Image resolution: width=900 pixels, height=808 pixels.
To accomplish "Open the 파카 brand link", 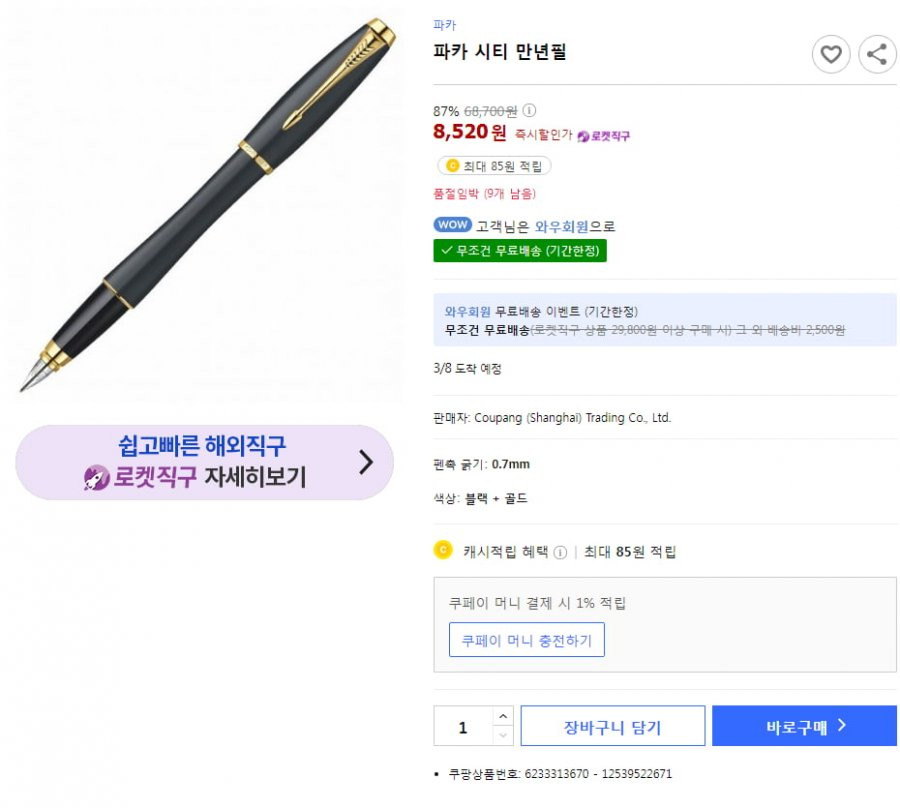I will 444,25.
